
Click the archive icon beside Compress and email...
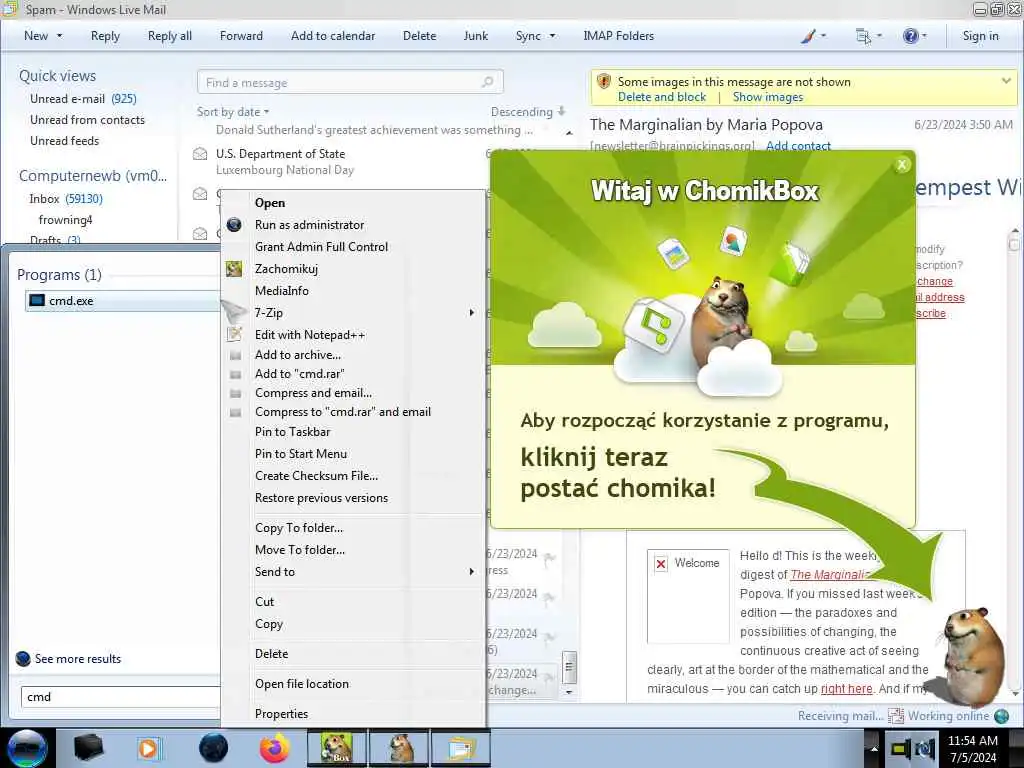(236, 394)
